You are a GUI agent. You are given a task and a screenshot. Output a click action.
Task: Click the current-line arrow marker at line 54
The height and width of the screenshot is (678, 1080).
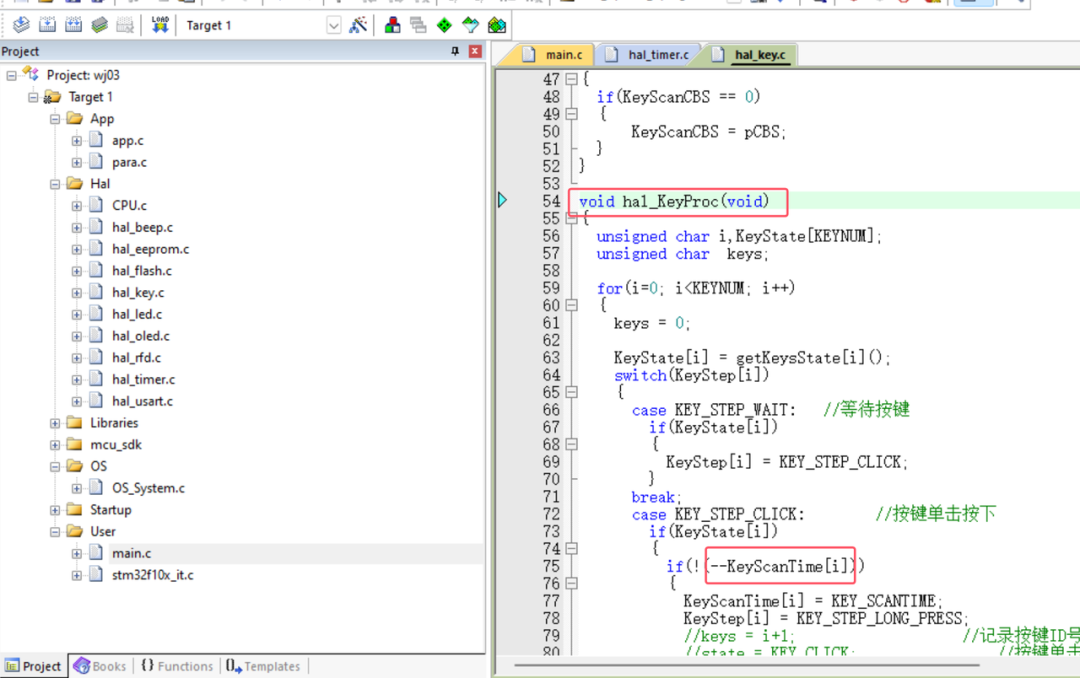point(503,201)
